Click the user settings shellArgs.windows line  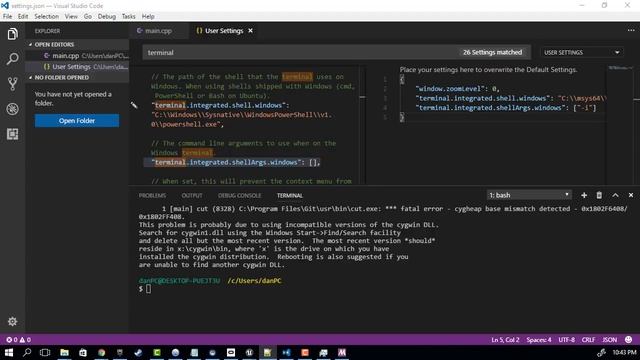click(506, 108)
